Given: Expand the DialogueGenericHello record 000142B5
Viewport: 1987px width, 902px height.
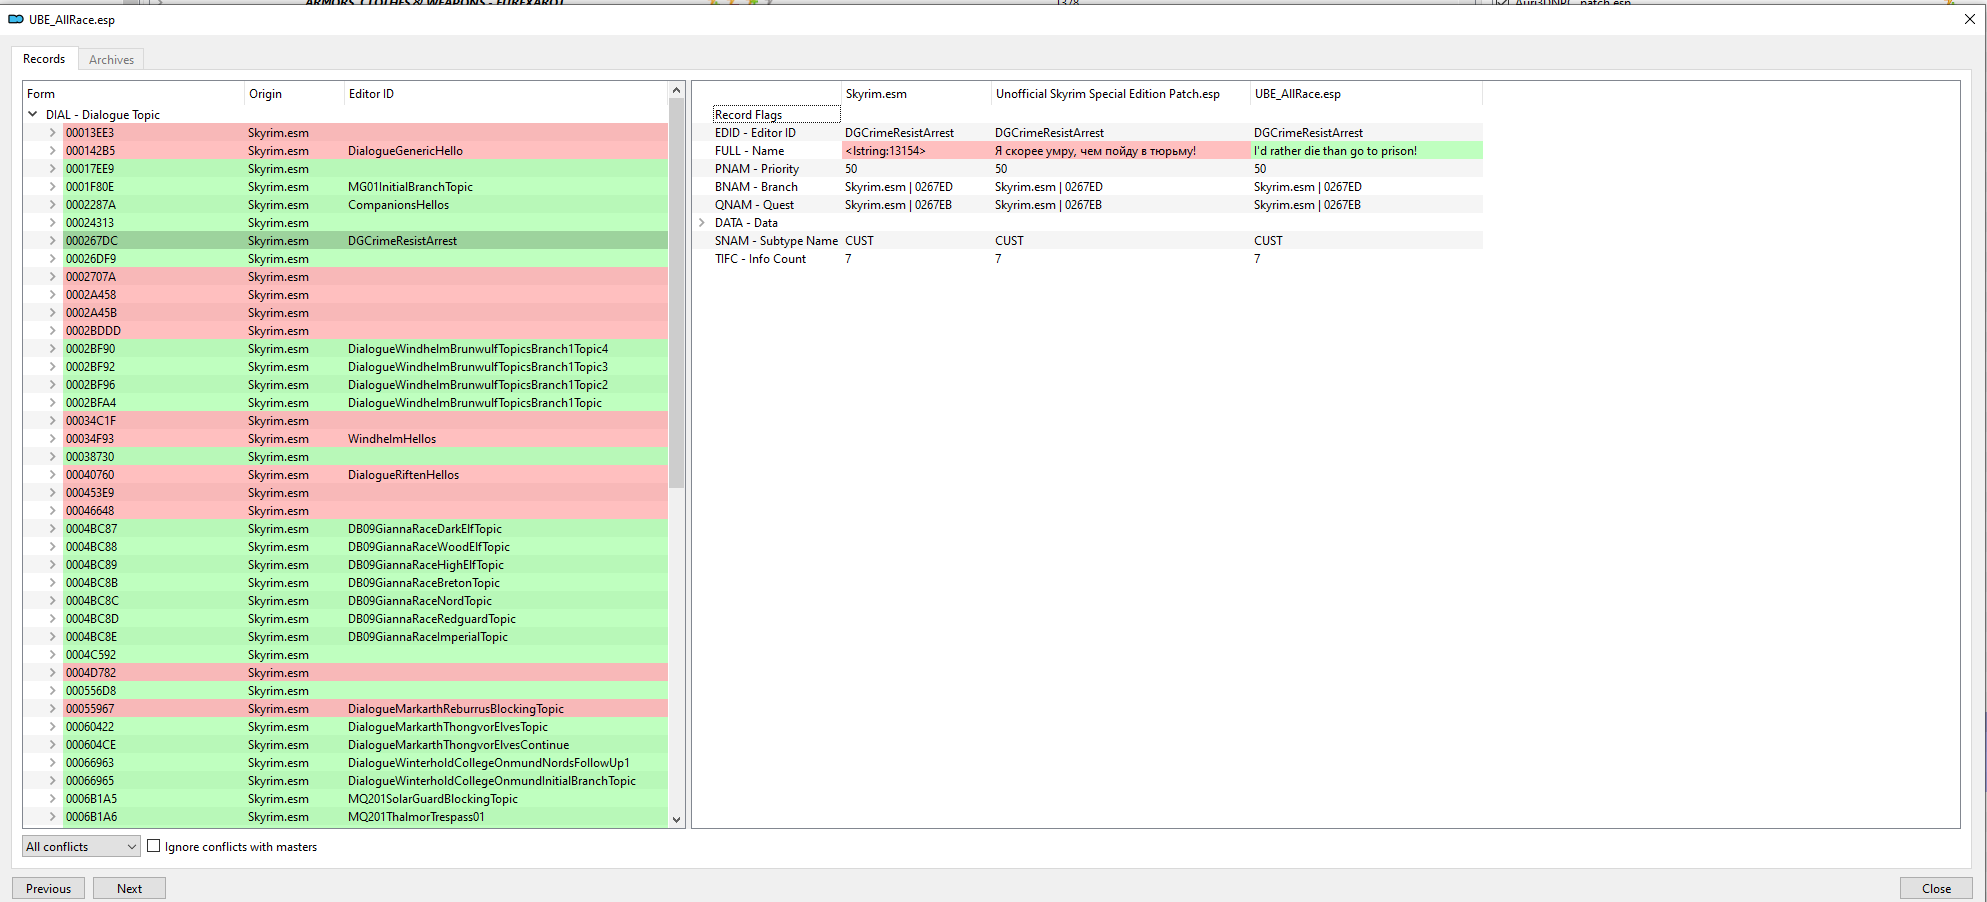Looking at the screenshot, I should [53, 151].
